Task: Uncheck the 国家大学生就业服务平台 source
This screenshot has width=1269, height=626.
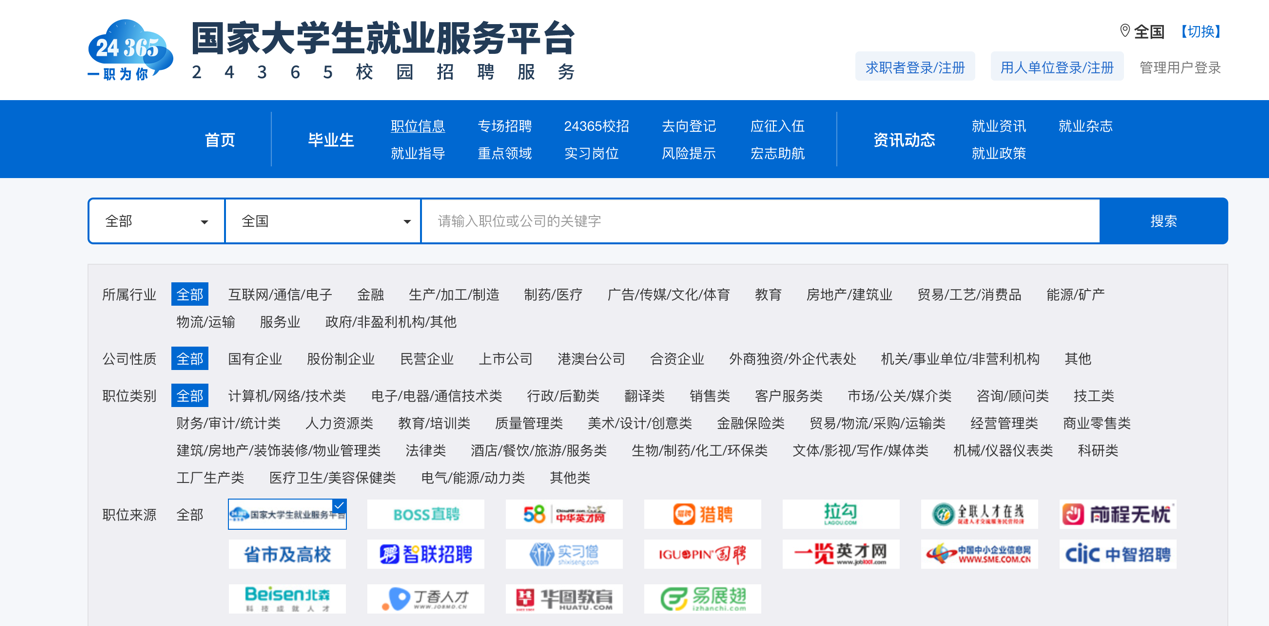Action: 287,514
